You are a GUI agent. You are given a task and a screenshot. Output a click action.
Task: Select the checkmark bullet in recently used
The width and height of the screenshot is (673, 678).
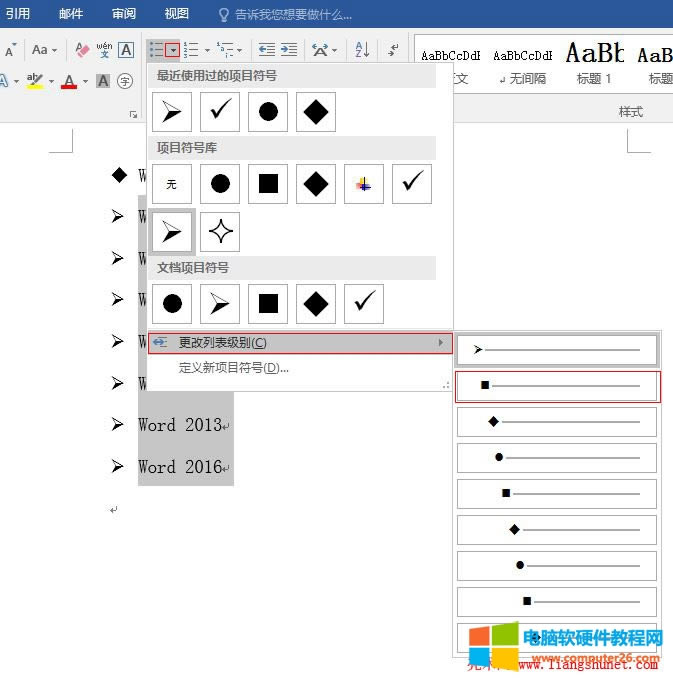pos(220,112)
